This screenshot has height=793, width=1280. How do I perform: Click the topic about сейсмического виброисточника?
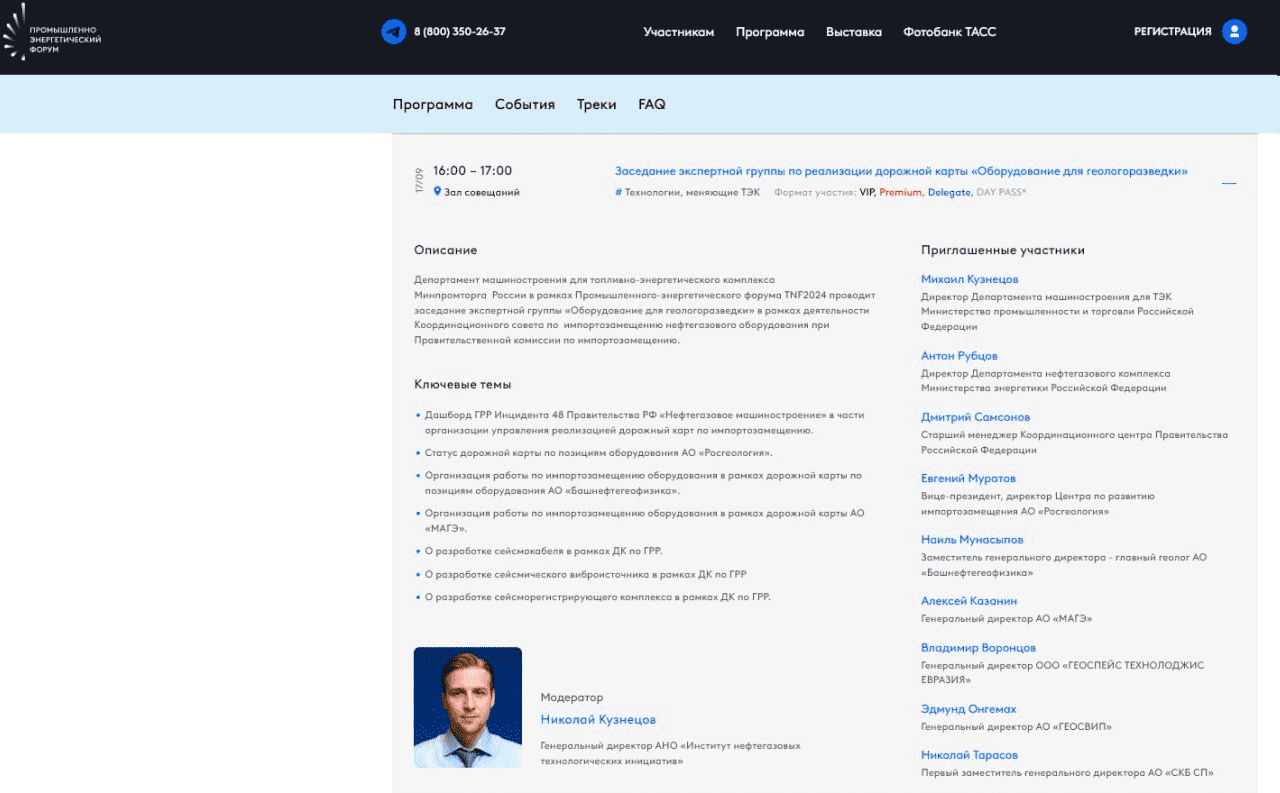pyautogui.click(x=585, y=574)
